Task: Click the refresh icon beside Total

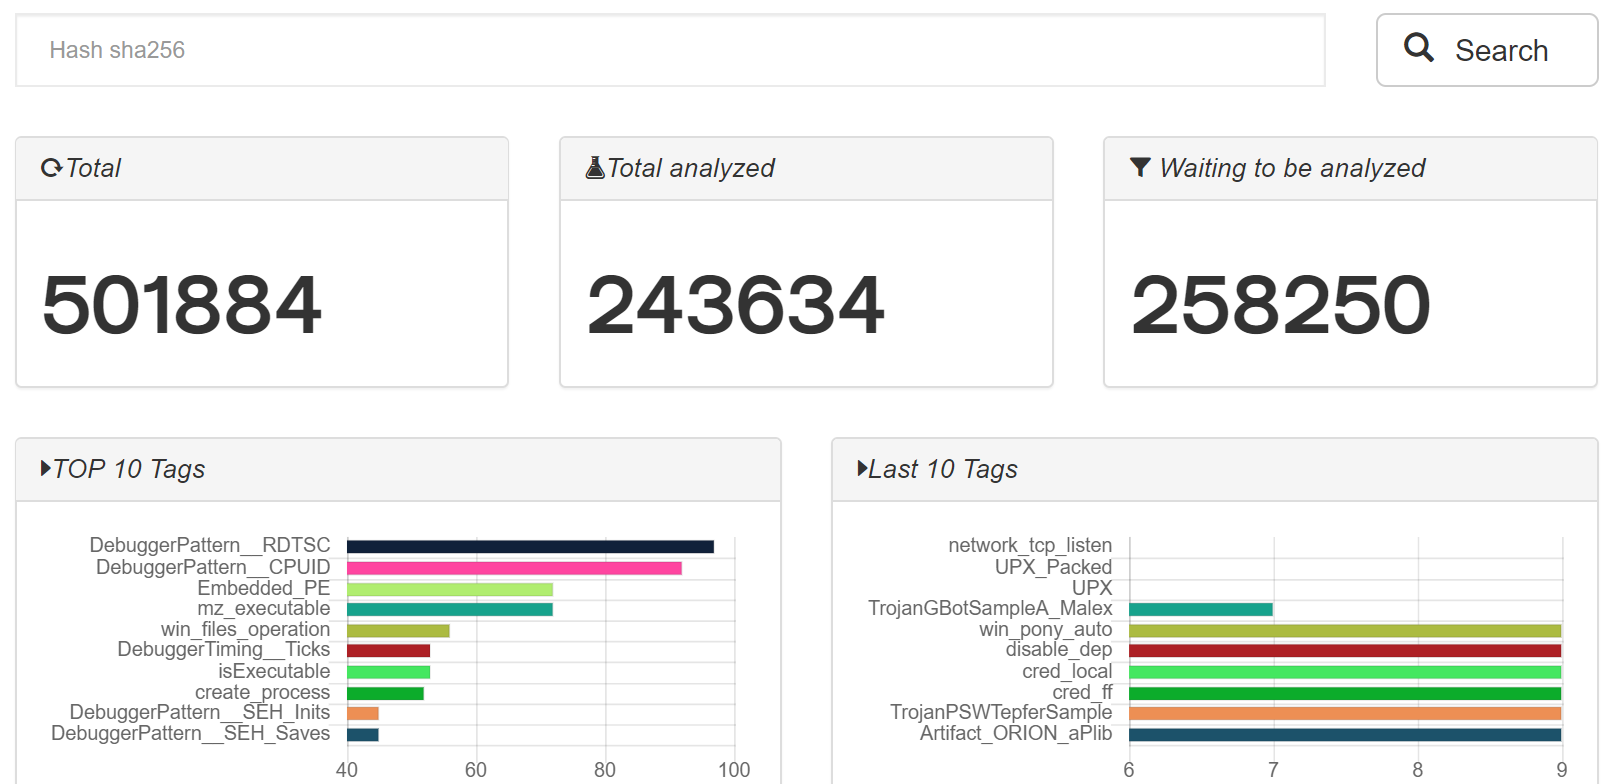Action: (x=51, y=168)
